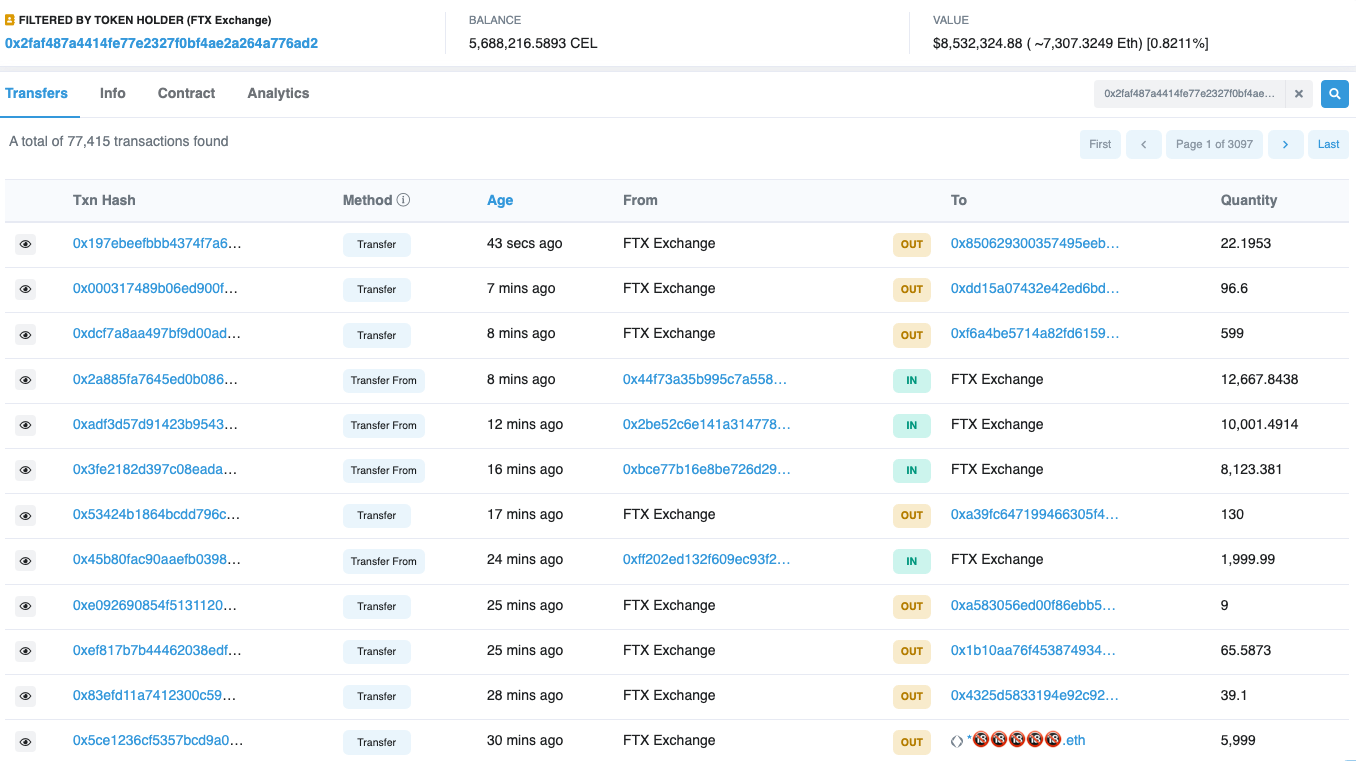The image size is (1356, 761).
Task: Click the address filter search field
Action: 1190,94
